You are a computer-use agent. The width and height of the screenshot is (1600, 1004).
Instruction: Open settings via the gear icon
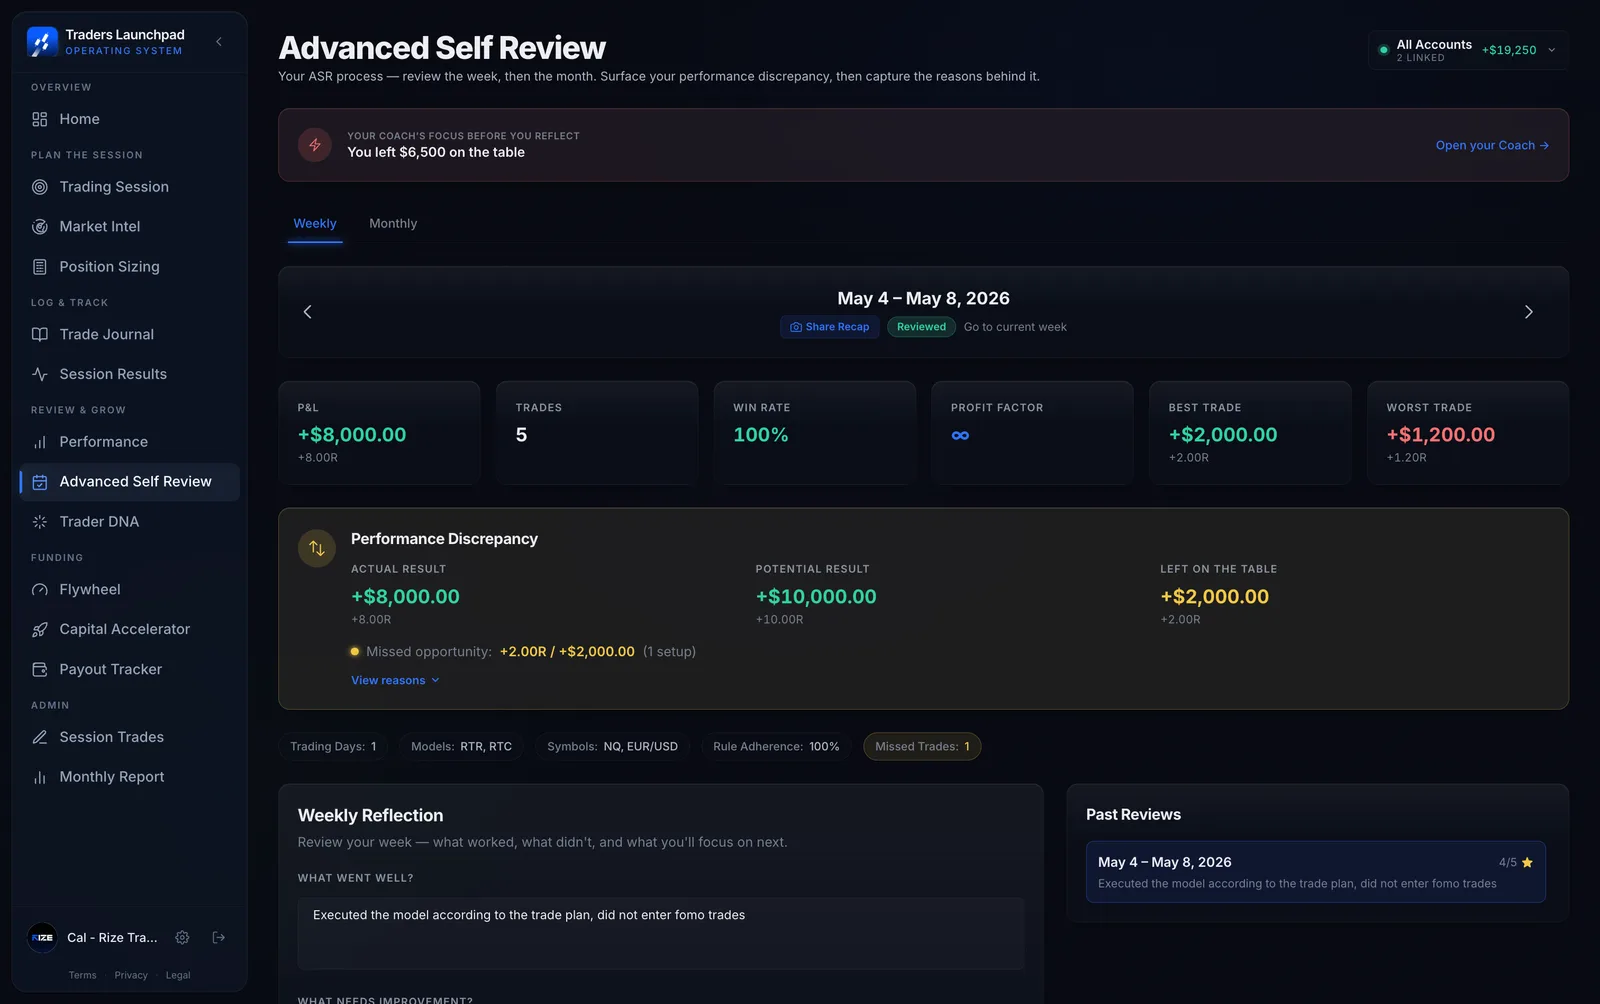coord(182,937)
